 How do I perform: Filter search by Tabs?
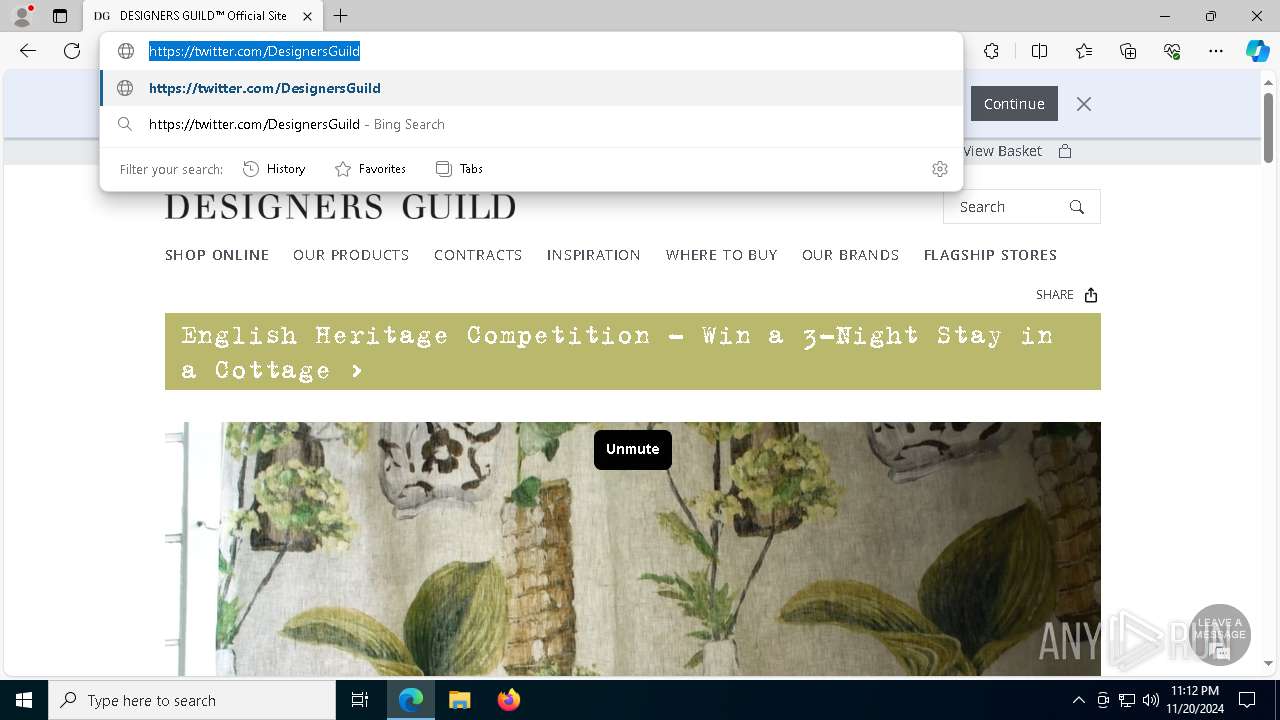pos(459,169)
